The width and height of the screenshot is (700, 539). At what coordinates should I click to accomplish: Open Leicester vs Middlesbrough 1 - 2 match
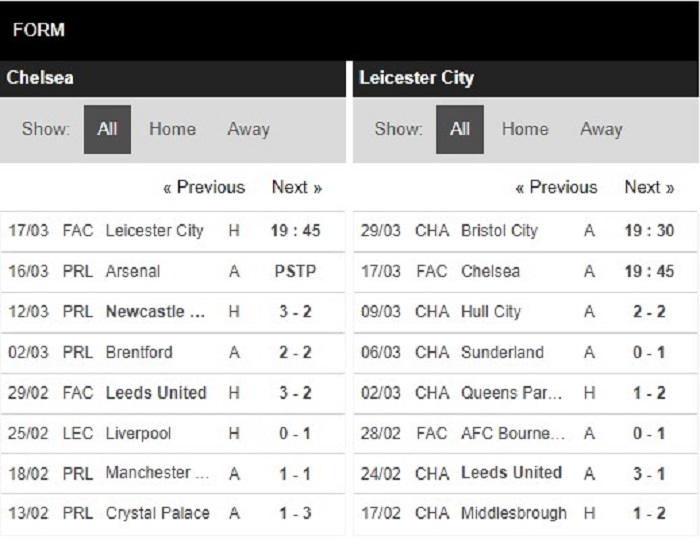(x=525, y=514)
